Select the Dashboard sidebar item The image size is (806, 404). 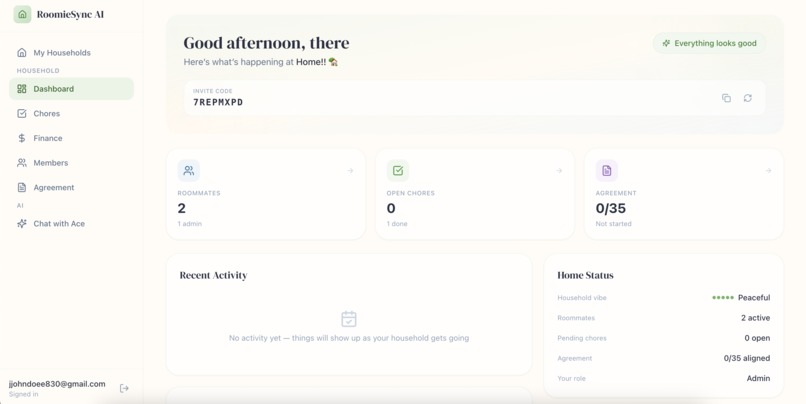click(71, 89)
